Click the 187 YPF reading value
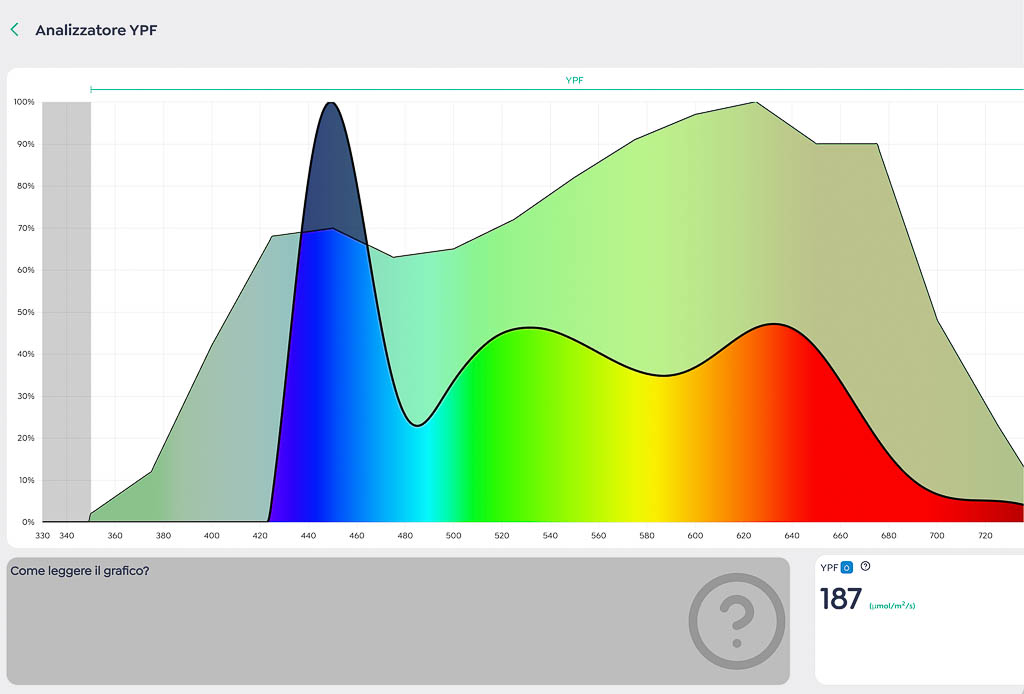 840,599
